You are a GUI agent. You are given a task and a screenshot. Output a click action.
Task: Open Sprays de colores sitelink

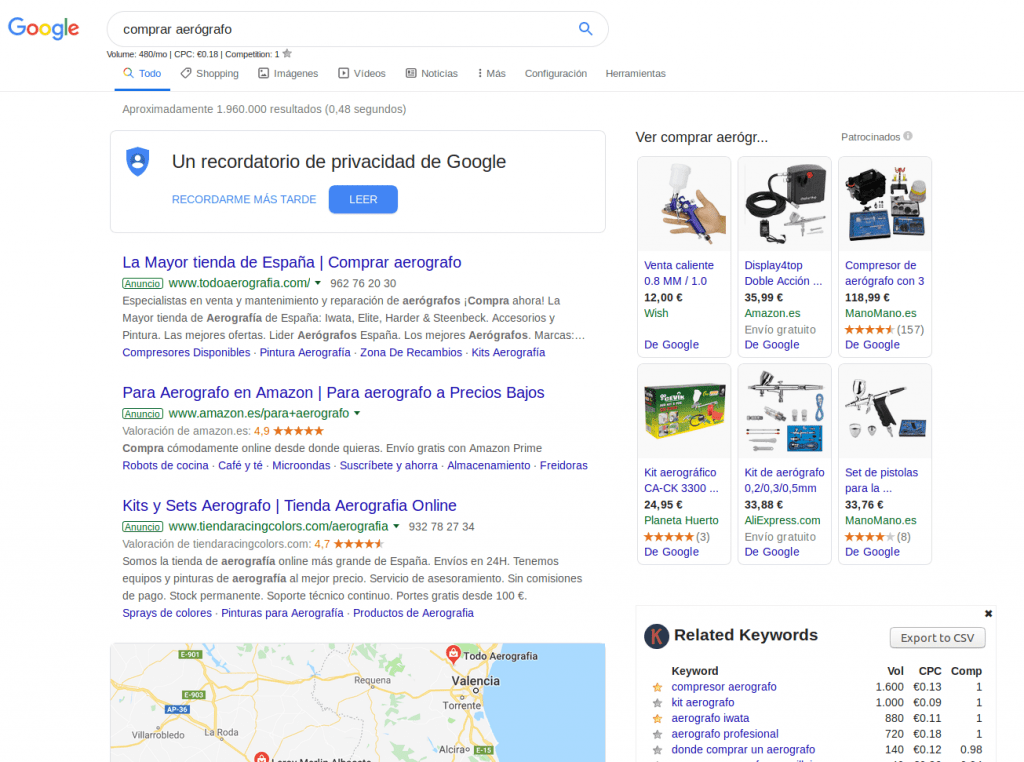(167, 612)
